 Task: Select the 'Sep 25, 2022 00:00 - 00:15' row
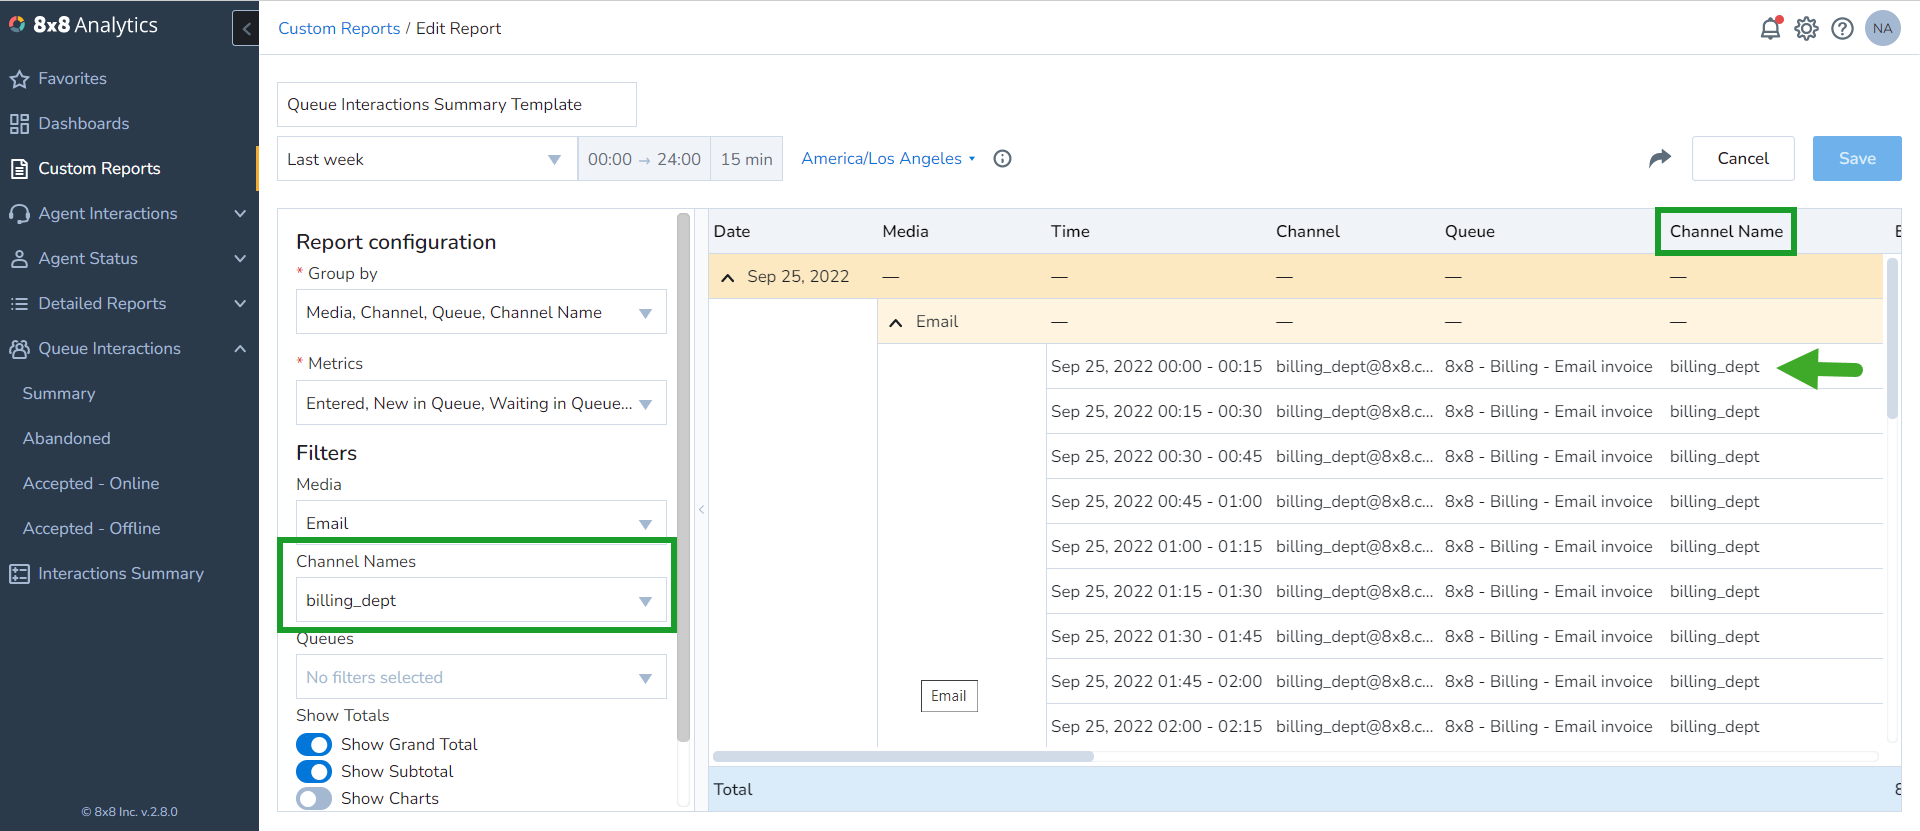pos(1465,367)
